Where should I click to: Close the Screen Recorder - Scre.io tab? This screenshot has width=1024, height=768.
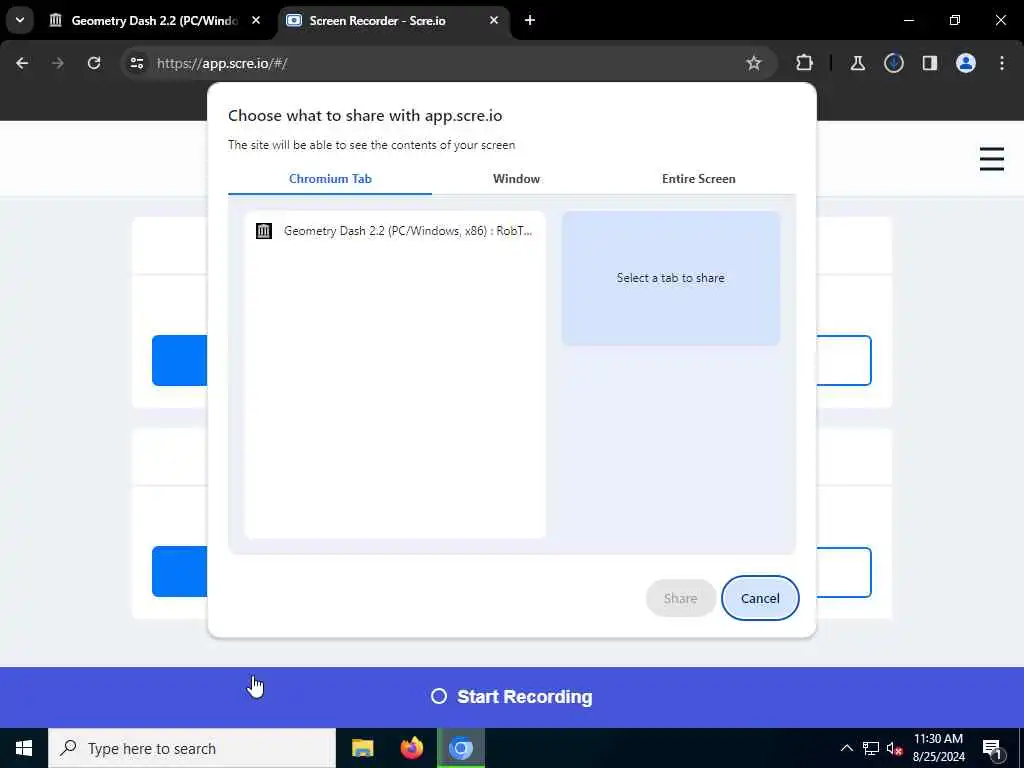(x=494, y=20)
